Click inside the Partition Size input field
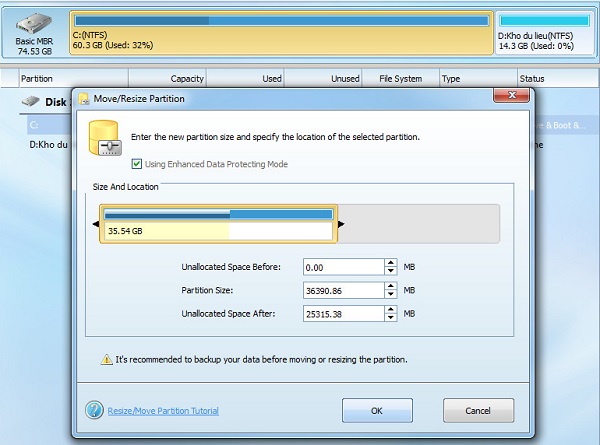 (x=342, y=290)
